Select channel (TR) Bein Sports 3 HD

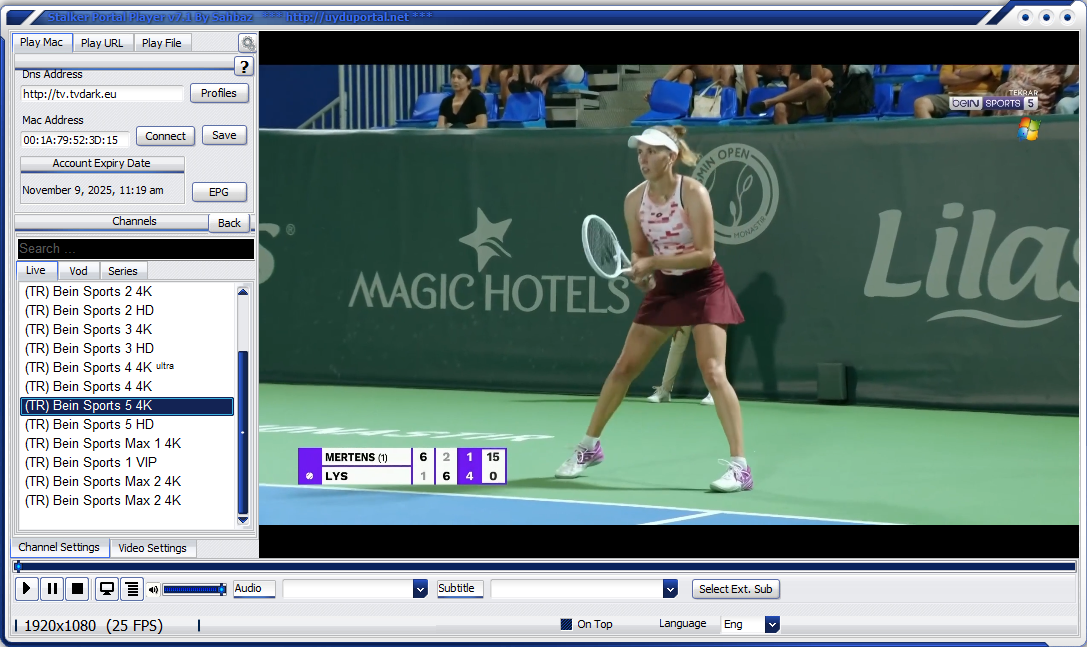[x=127, y=348]
